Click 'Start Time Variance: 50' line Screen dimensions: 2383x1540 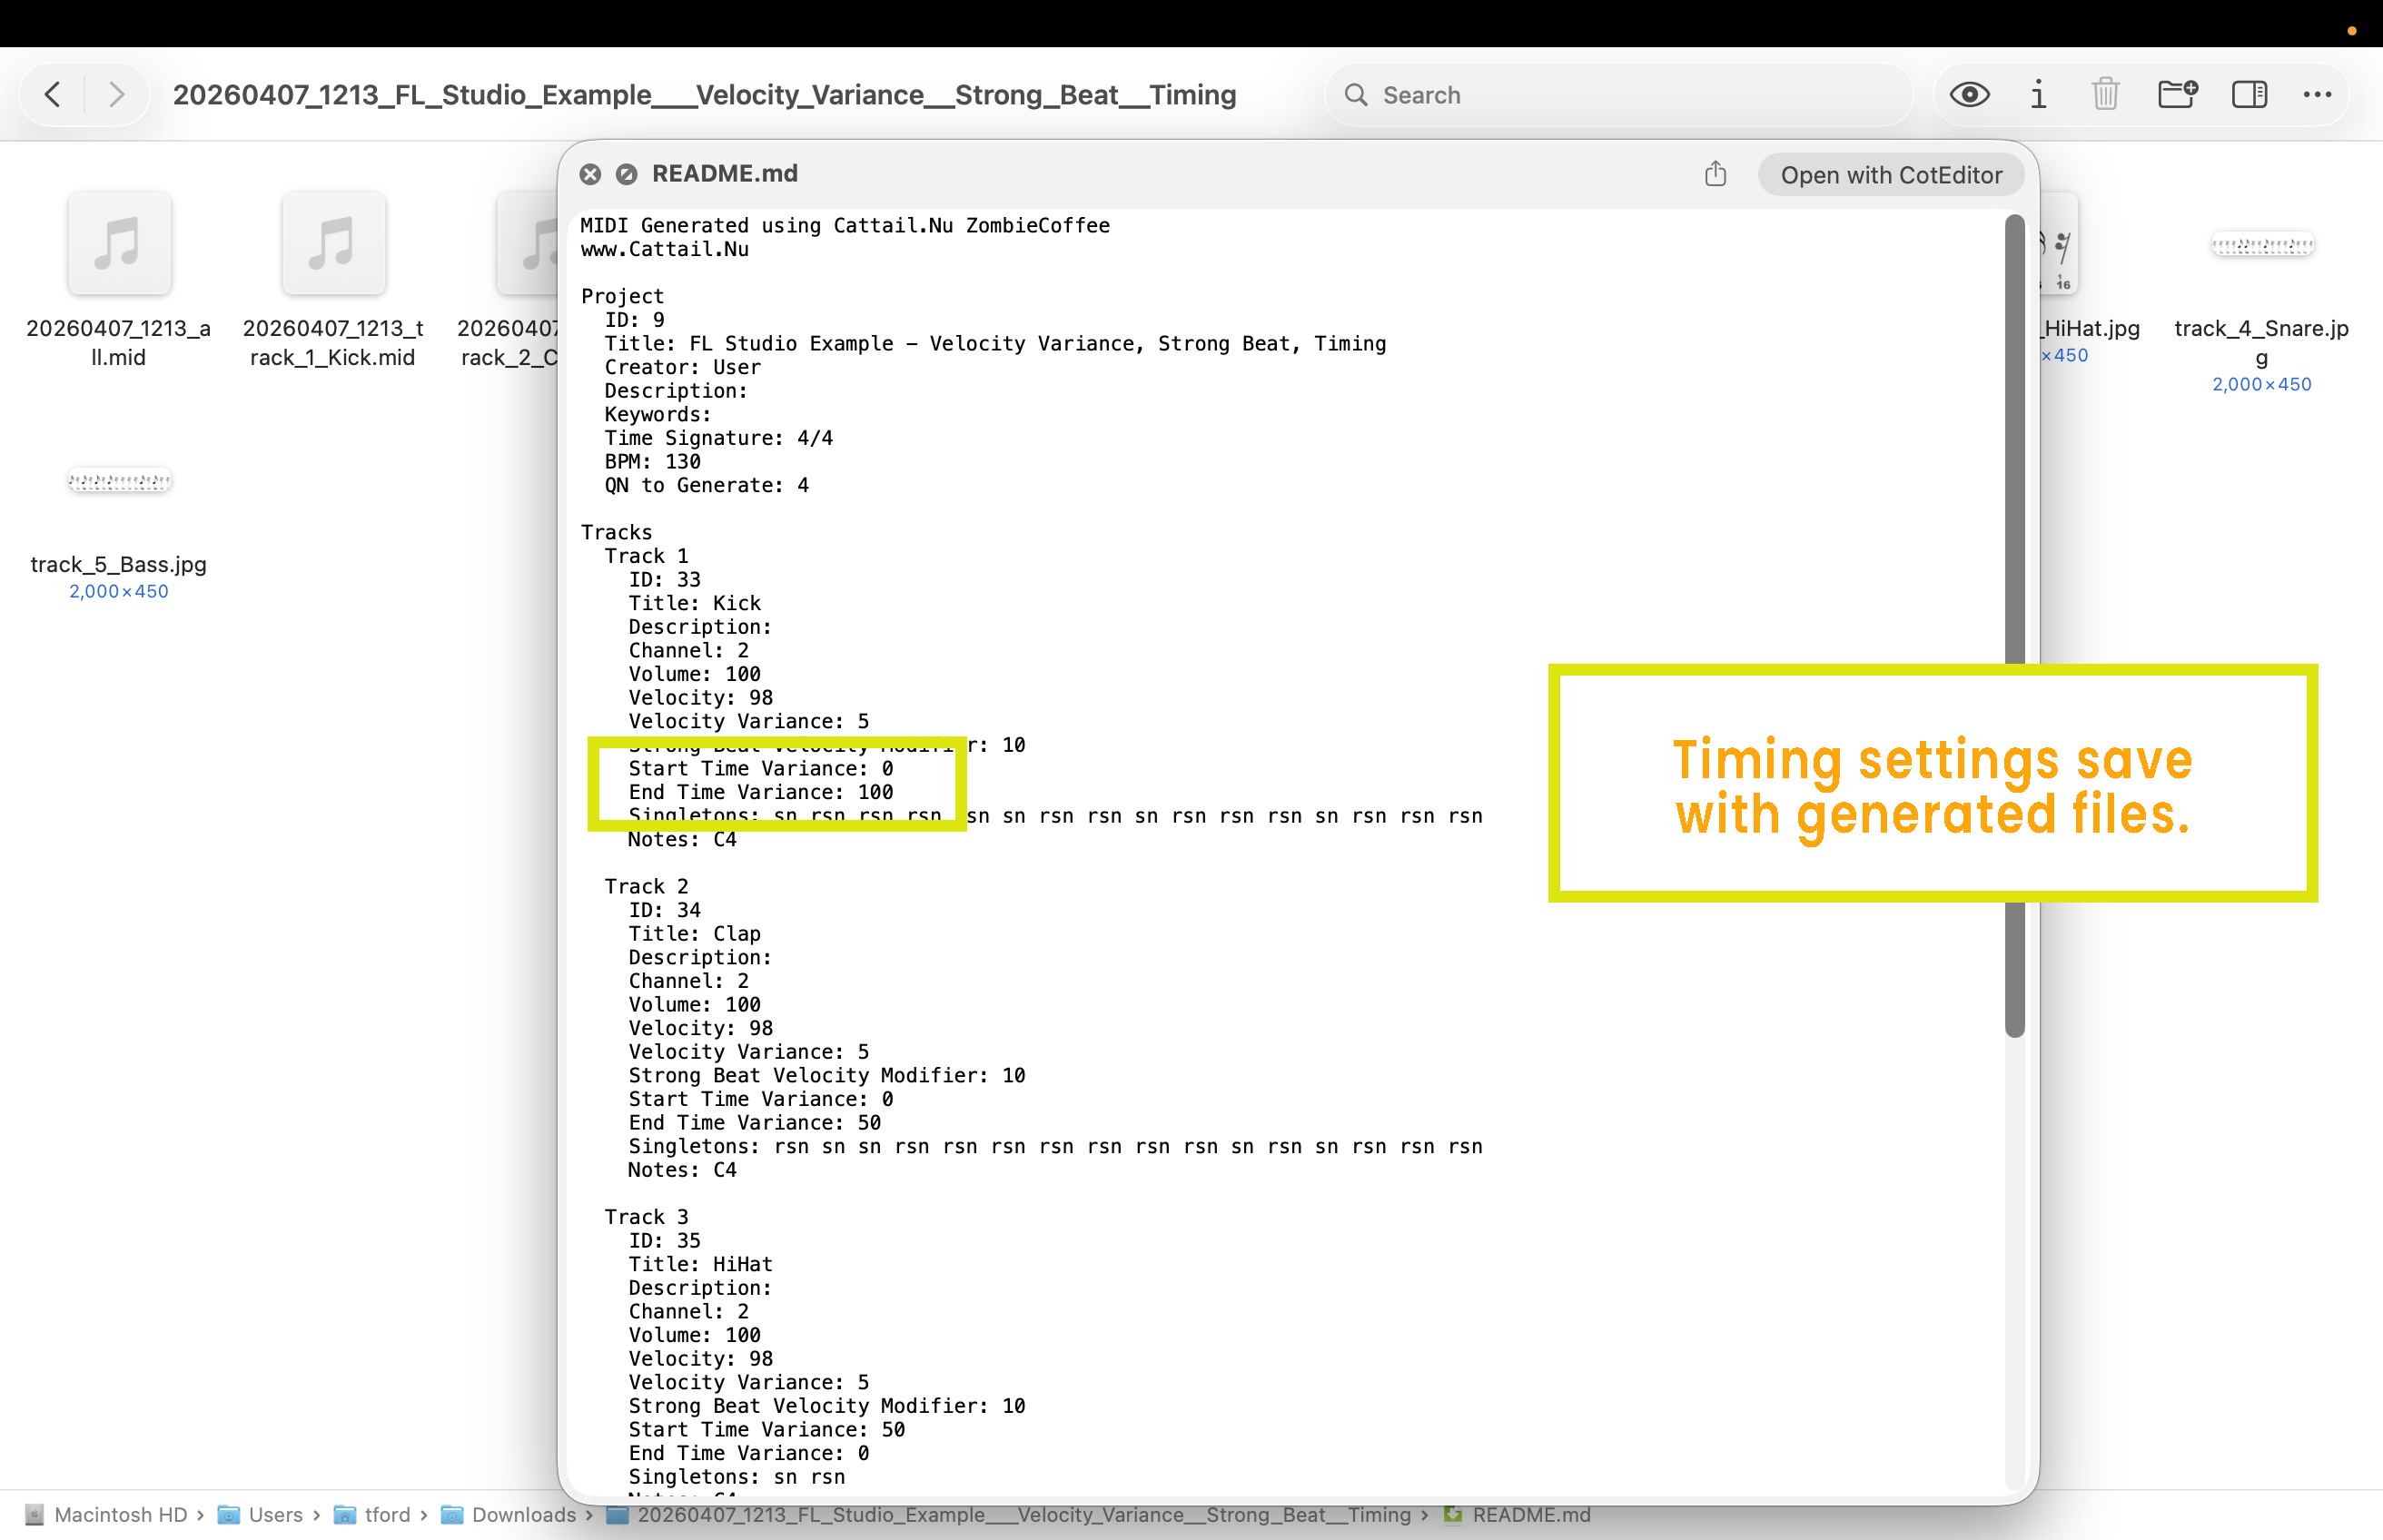coord(766,1429)
